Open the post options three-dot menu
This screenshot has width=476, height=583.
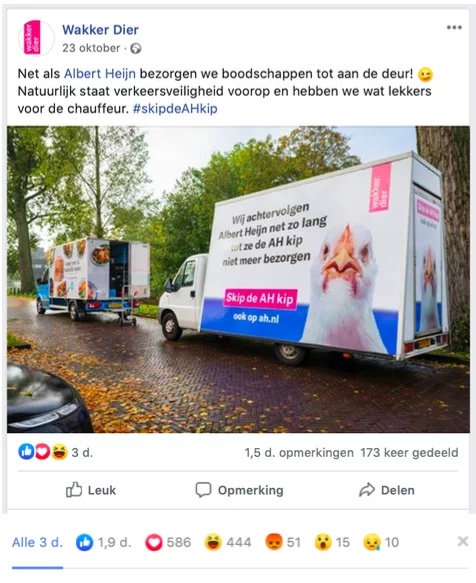[454, 28]
